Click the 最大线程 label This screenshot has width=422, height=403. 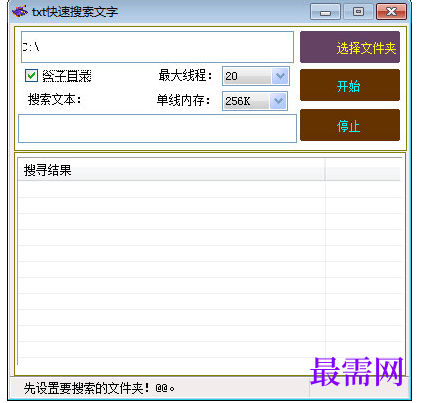(185, 75)
